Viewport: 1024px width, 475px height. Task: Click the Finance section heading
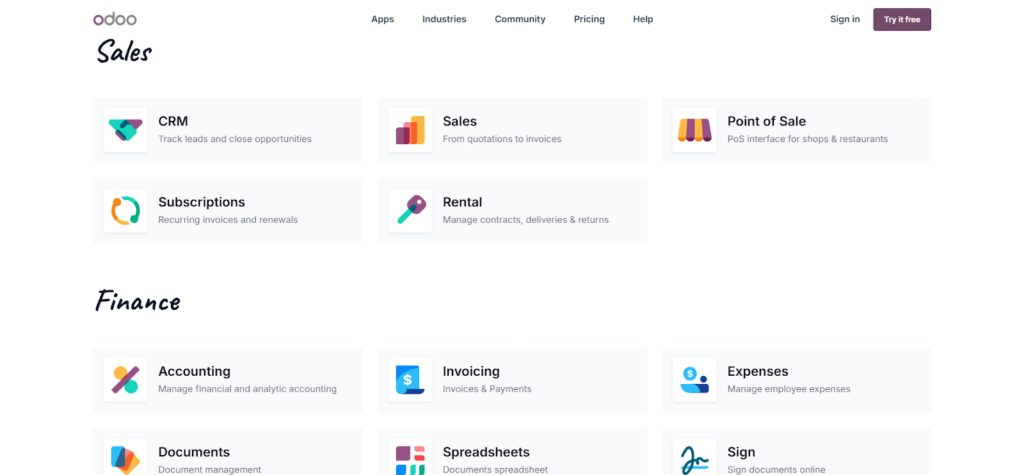click(138, 301)
